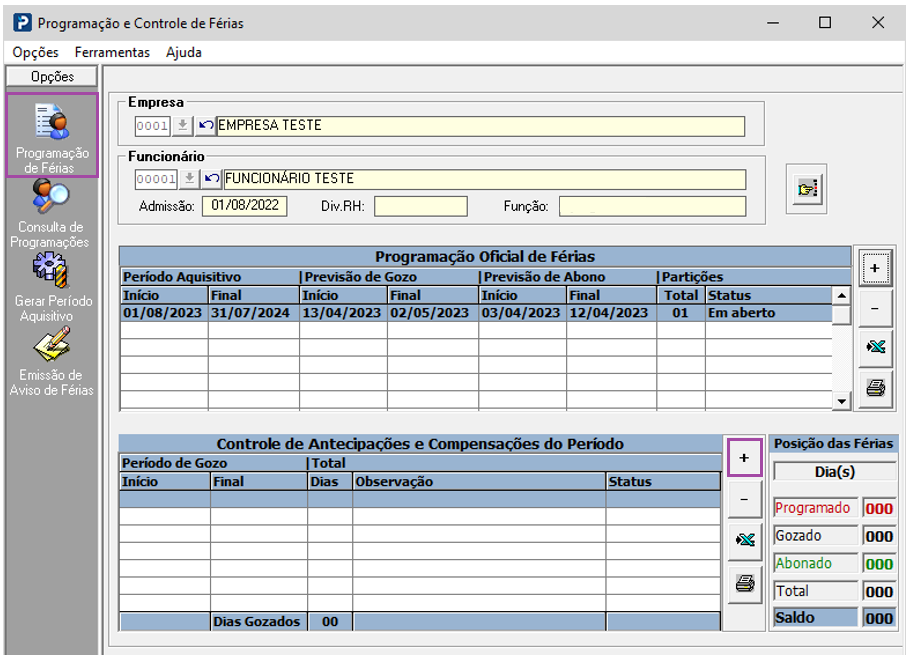Click the vacation table scroll-down arrow
This screenshot has width=908, height=655.
pyautogui.click(x=841, y=401)
